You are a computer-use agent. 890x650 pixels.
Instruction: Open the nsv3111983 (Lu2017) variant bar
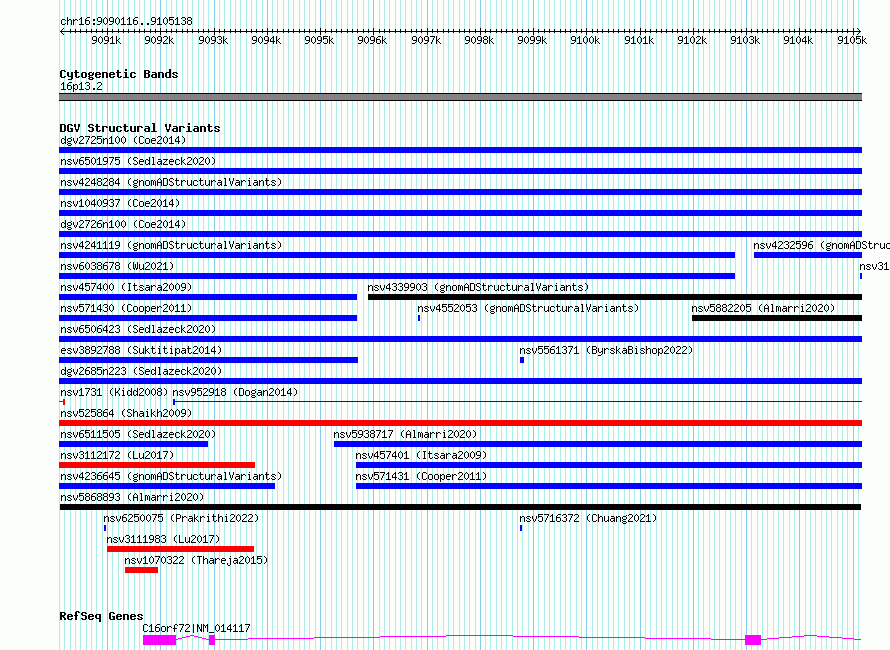point(180,549)
